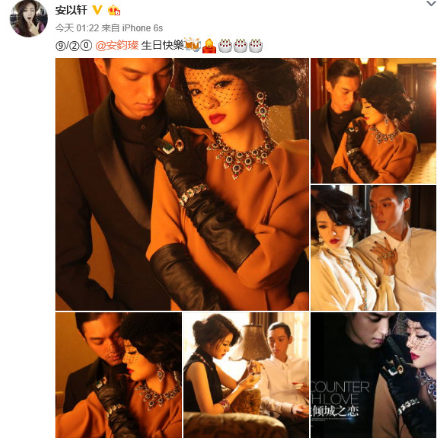Click the first birthday cake emoji

(225, 46)
